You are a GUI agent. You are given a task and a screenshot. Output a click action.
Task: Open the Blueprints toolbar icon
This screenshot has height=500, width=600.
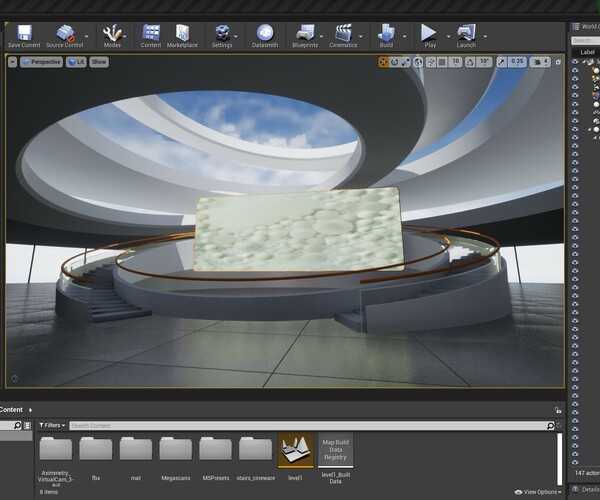coord(305,34)
